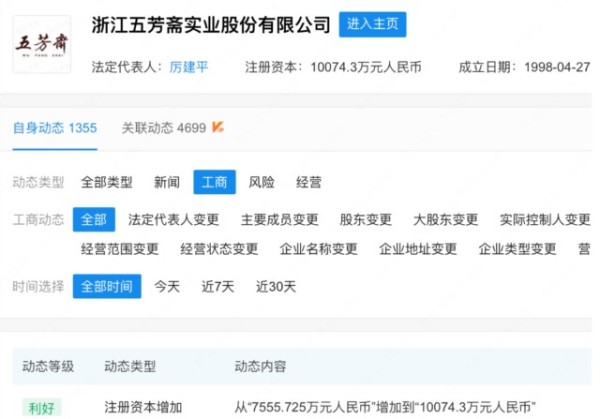Click the 动态类型 column header
Image resolution: width=600 pixels, height=419 pixels.
click(130, 367)
